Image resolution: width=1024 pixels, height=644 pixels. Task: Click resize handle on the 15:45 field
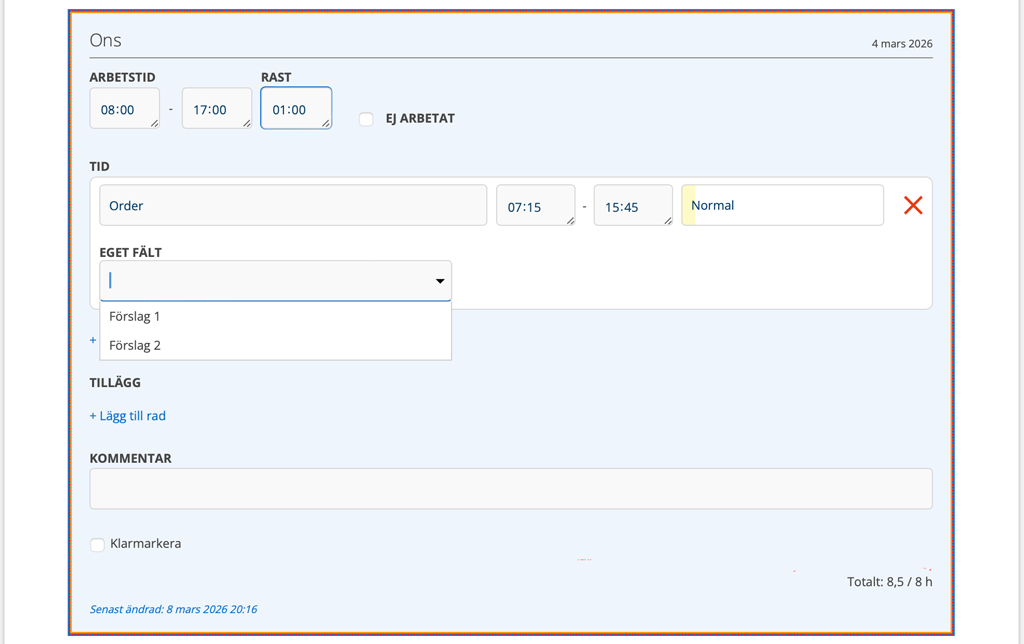pos(667,220)
